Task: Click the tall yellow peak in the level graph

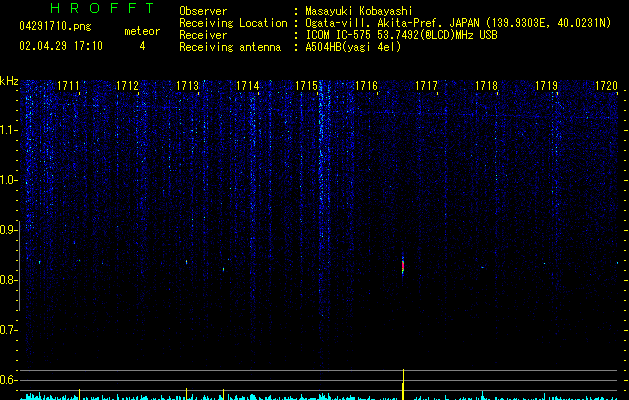Action: tap(403, 384)
